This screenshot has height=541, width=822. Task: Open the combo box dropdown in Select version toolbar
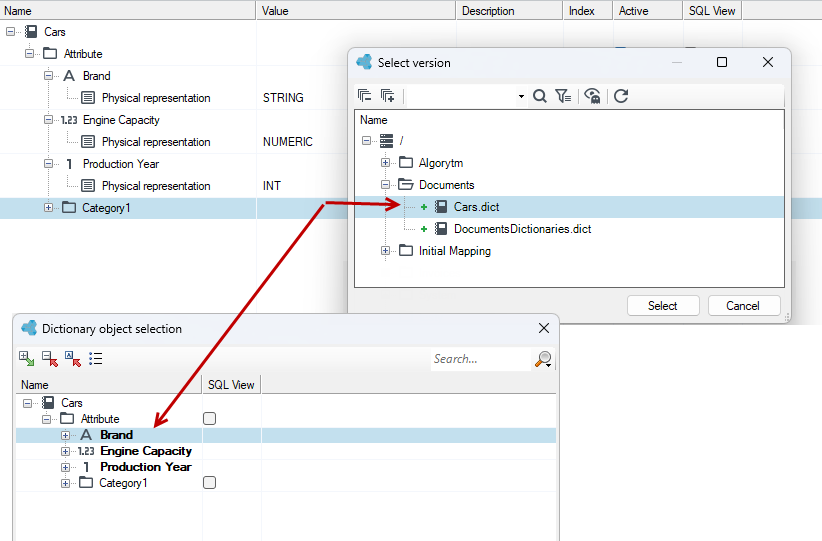pos(521,96)
